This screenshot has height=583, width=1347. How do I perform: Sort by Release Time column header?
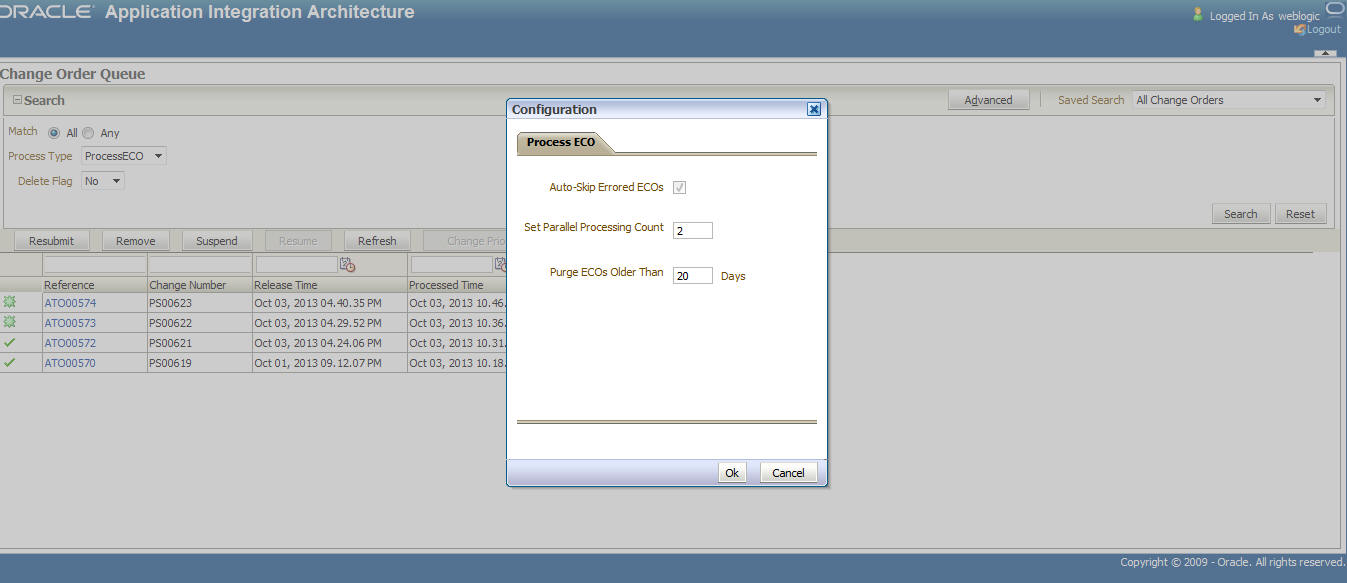(x=285, y=285)
